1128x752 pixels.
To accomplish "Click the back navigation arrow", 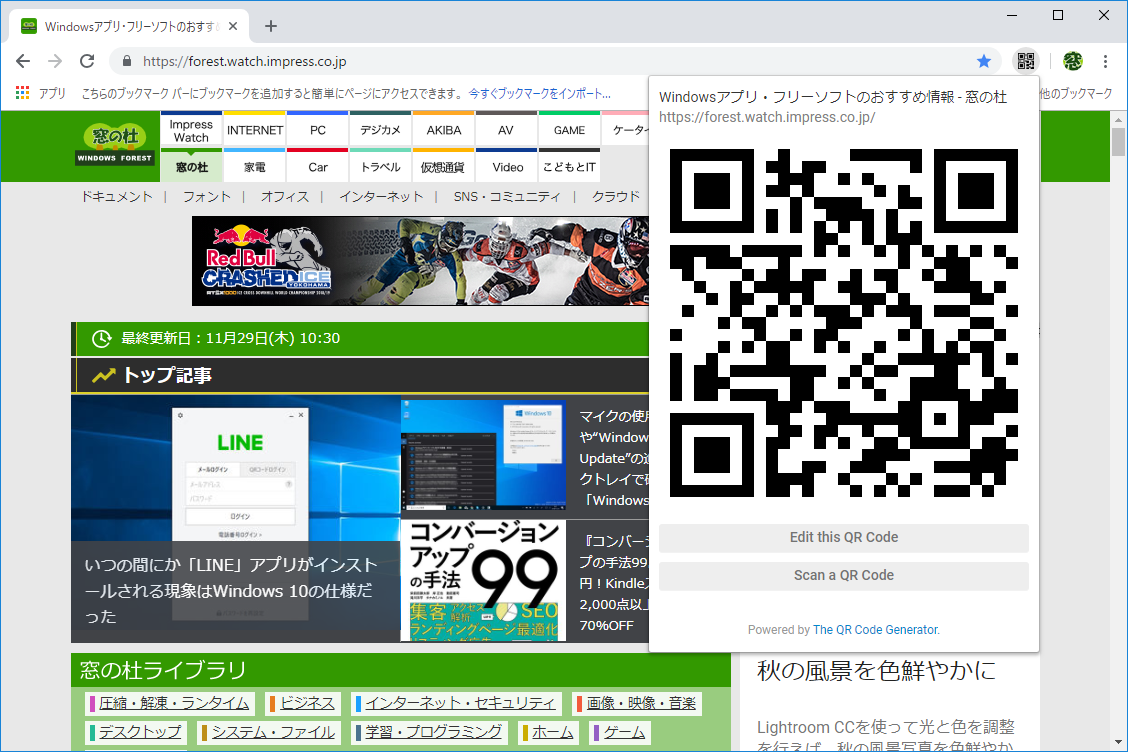I will click(22, 60).
